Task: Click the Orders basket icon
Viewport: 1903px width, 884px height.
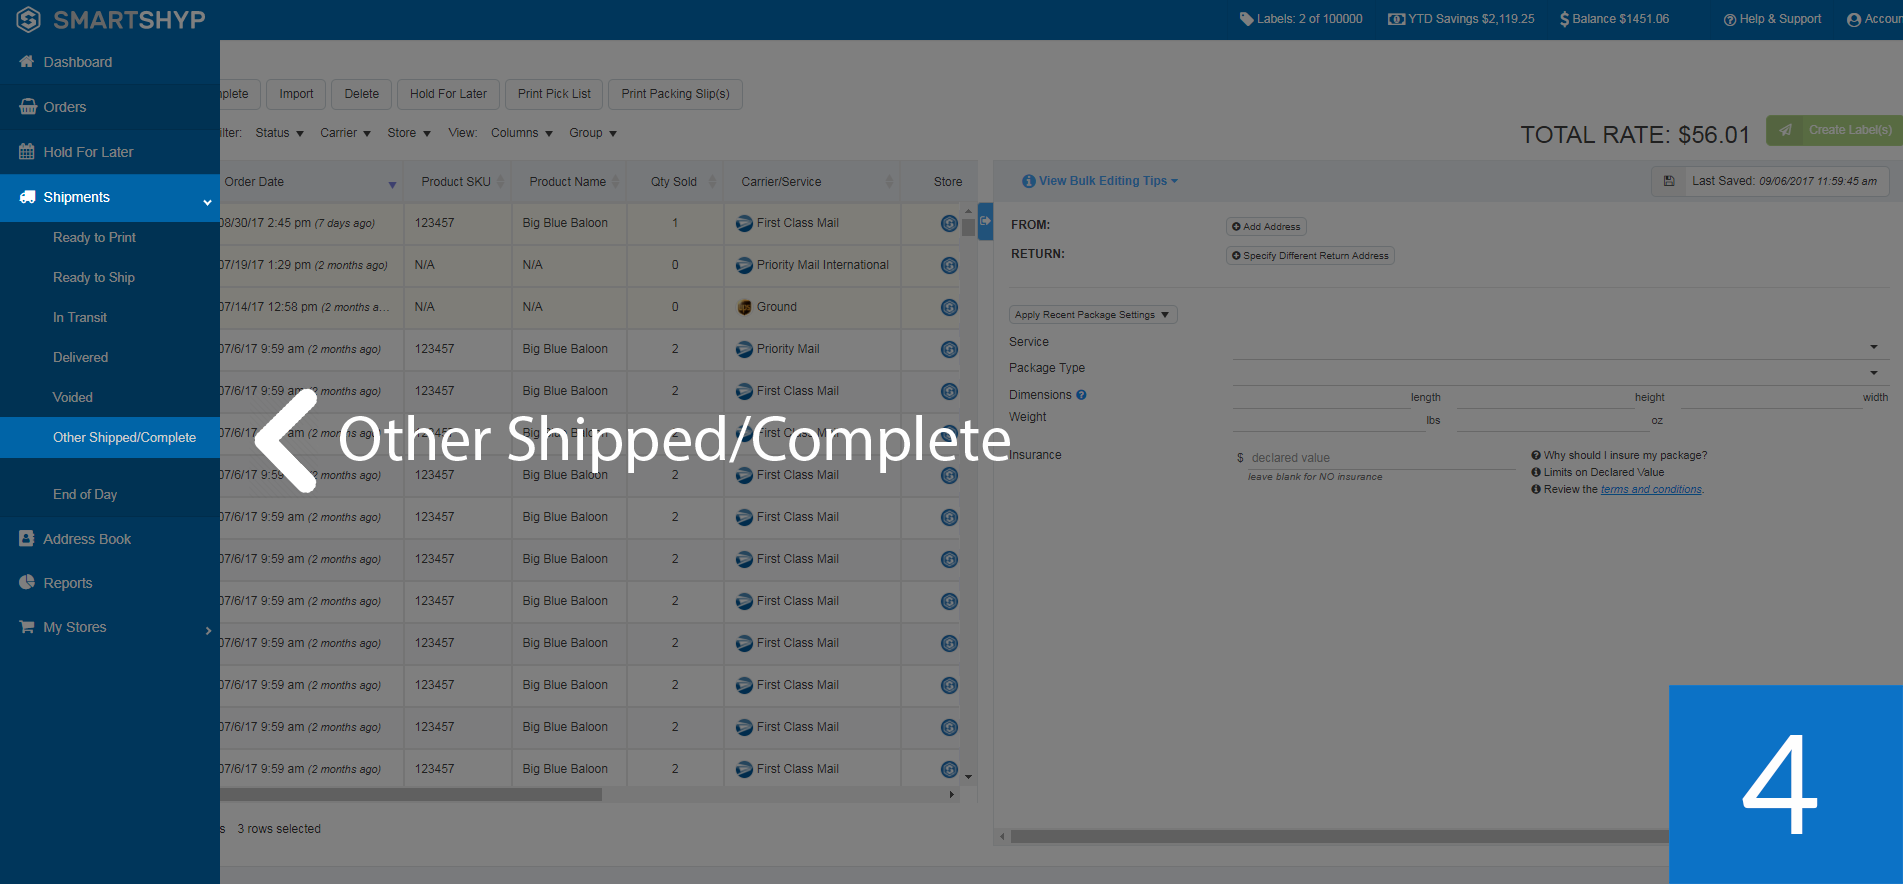Action: coord(27,107)
